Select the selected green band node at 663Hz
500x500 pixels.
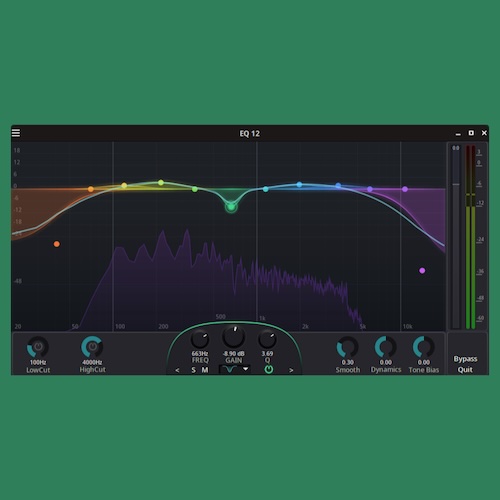231,207
